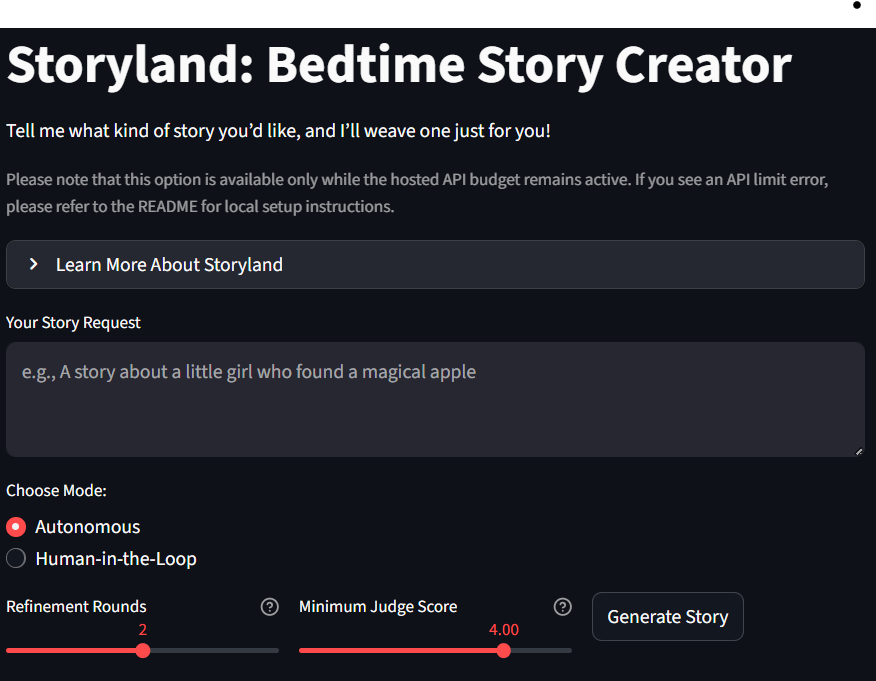Focus the Your Story Request text area
This screenshot has width=876, height=681.
tap(435, 399)
